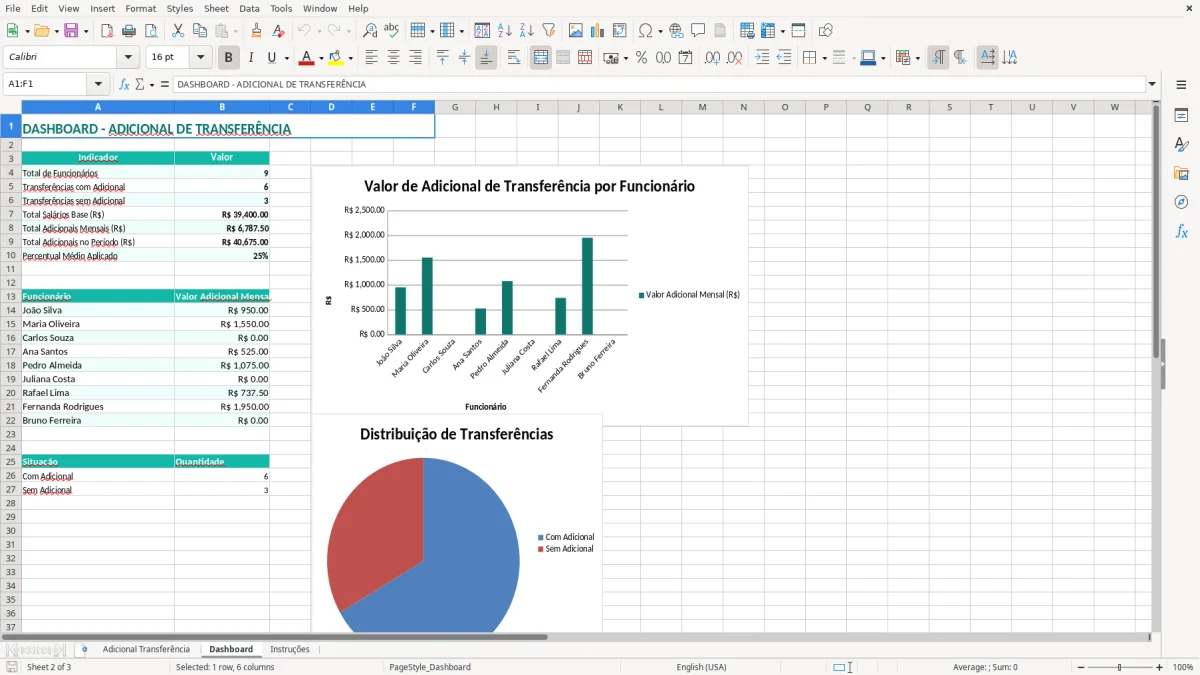The width and height of the screenshot is (1200, 675).
Task: Open the Underline style dropdown arrow
Action: tap(286, 58)
